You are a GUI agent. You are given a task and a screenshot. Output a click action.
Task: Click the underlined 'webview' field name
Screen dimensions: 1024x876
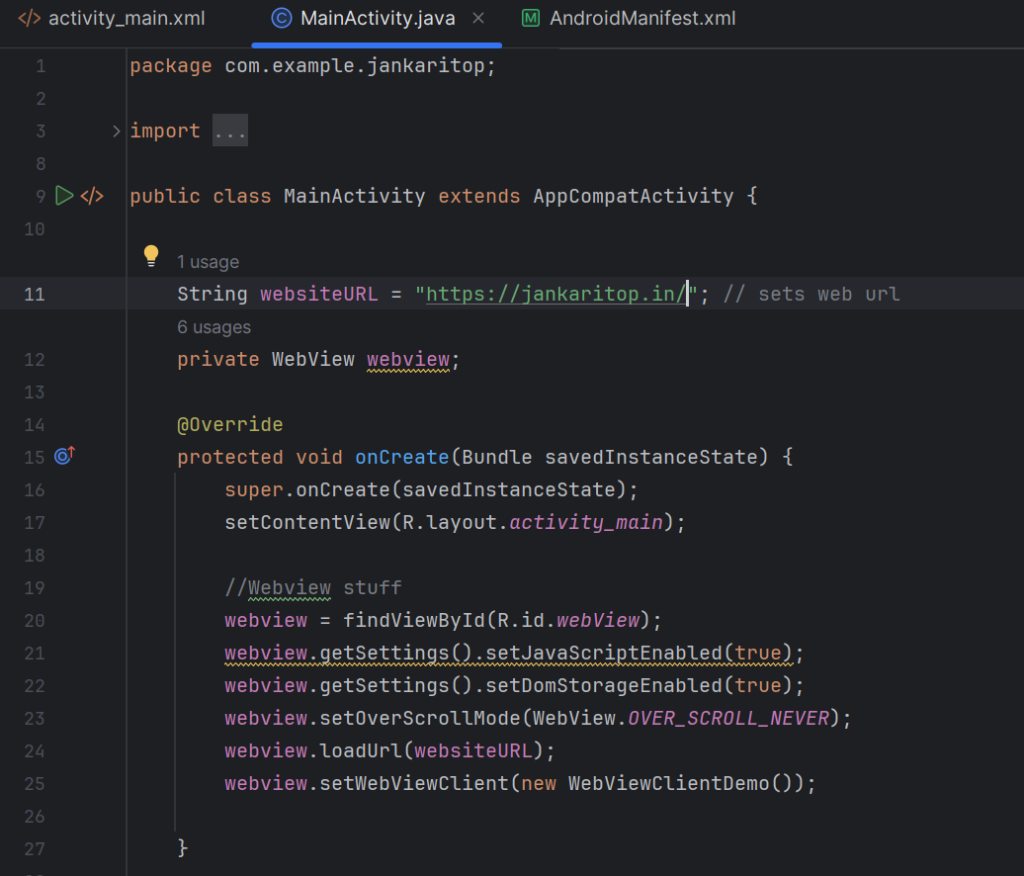point(408,359)
